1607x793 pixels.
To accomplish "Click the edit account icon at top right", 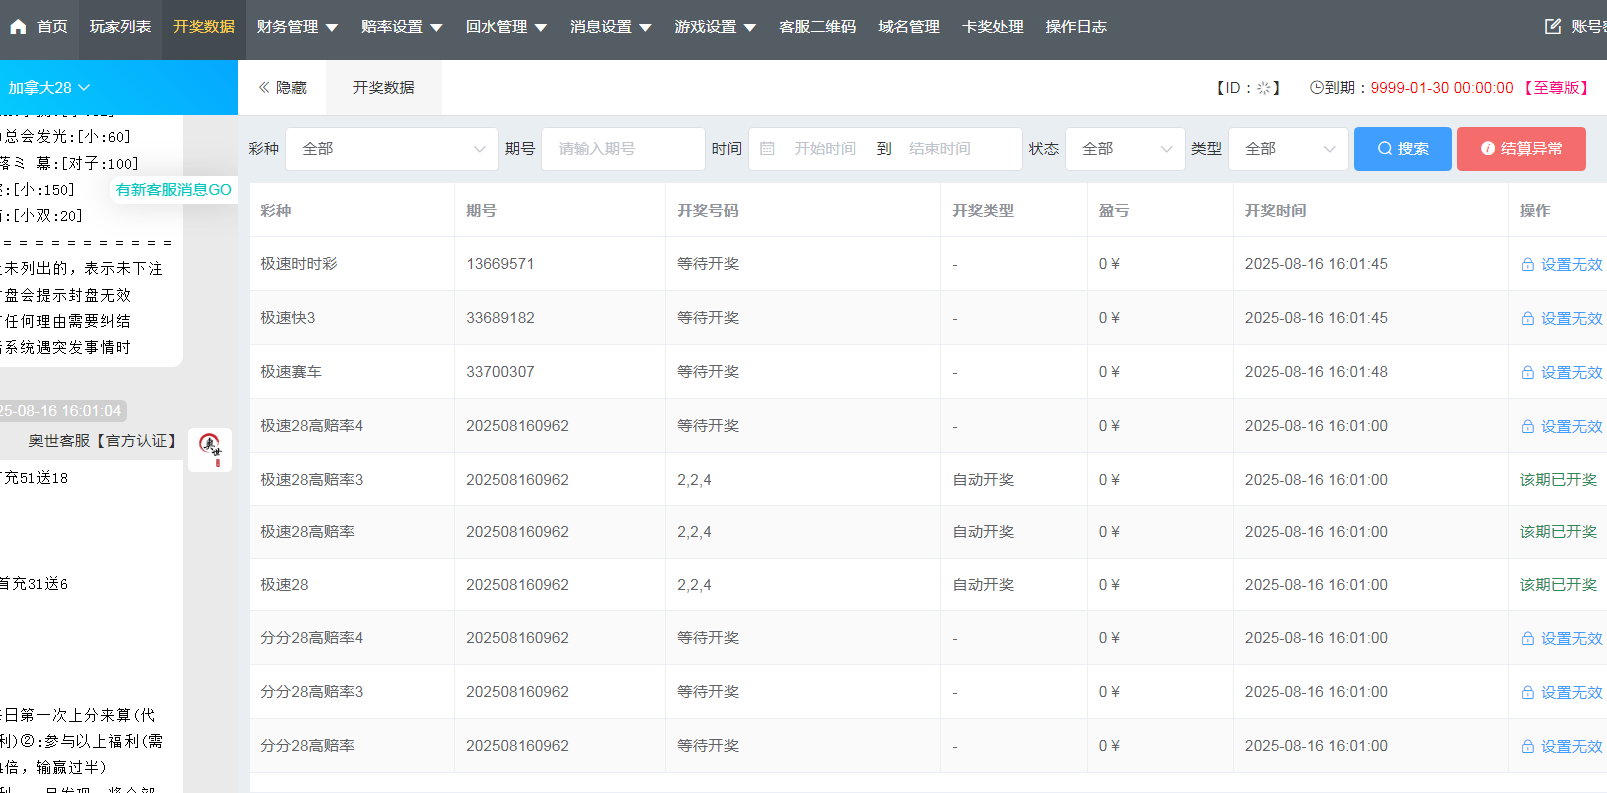I will (1552, 27).
